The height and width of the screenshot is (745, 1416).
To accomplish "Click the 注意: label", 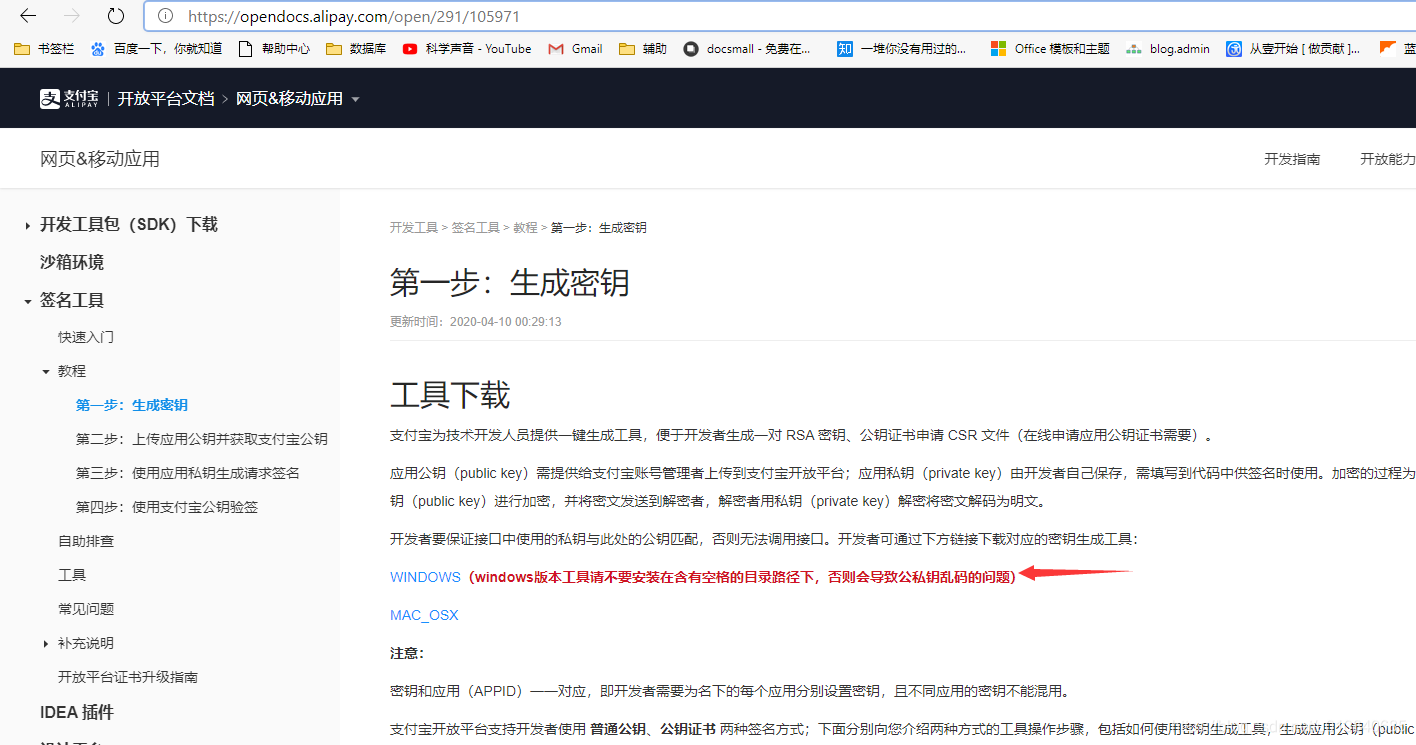I will 407,653.
